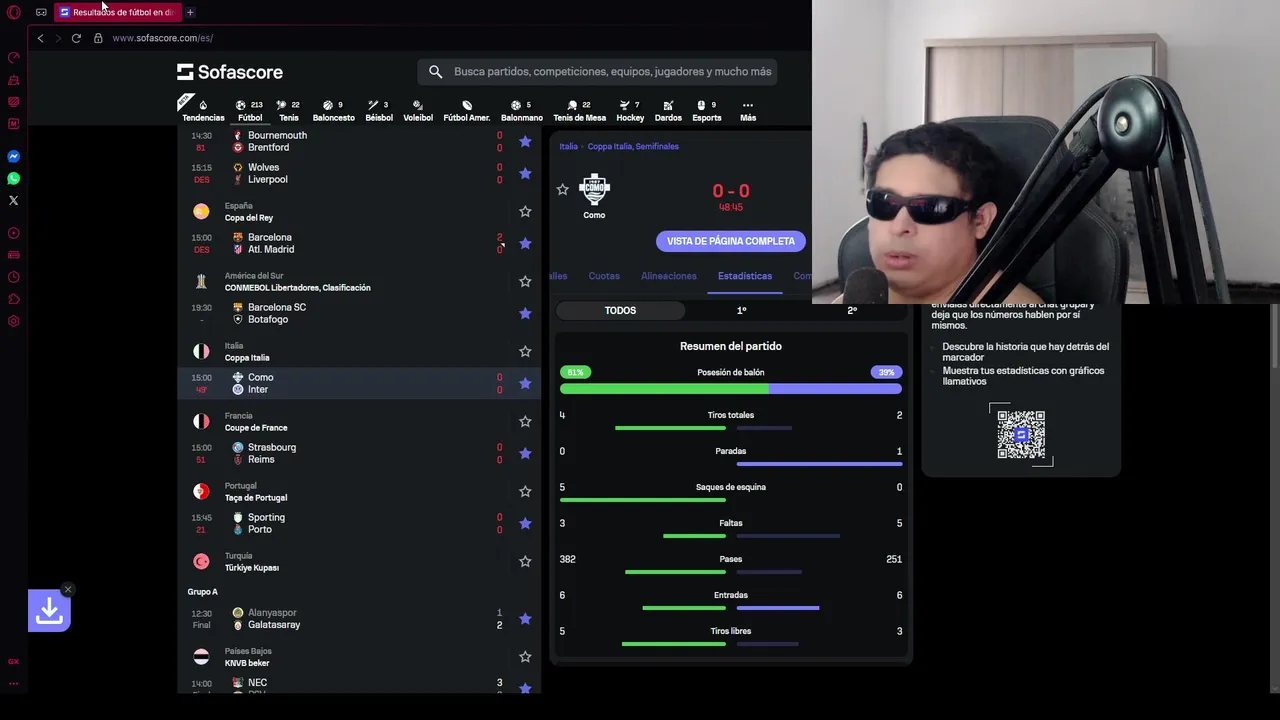Open GX Control speedometer in the sidebar
This screenshot has width=1280, height=720.
[x=14, y=57]
